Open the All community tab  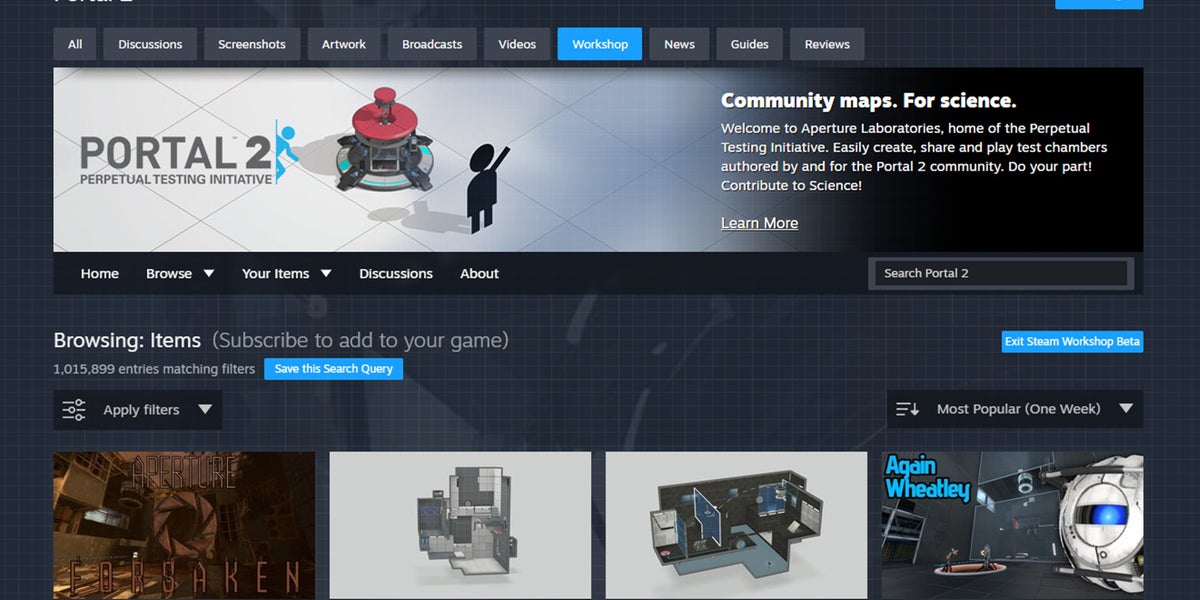point(75,44)
